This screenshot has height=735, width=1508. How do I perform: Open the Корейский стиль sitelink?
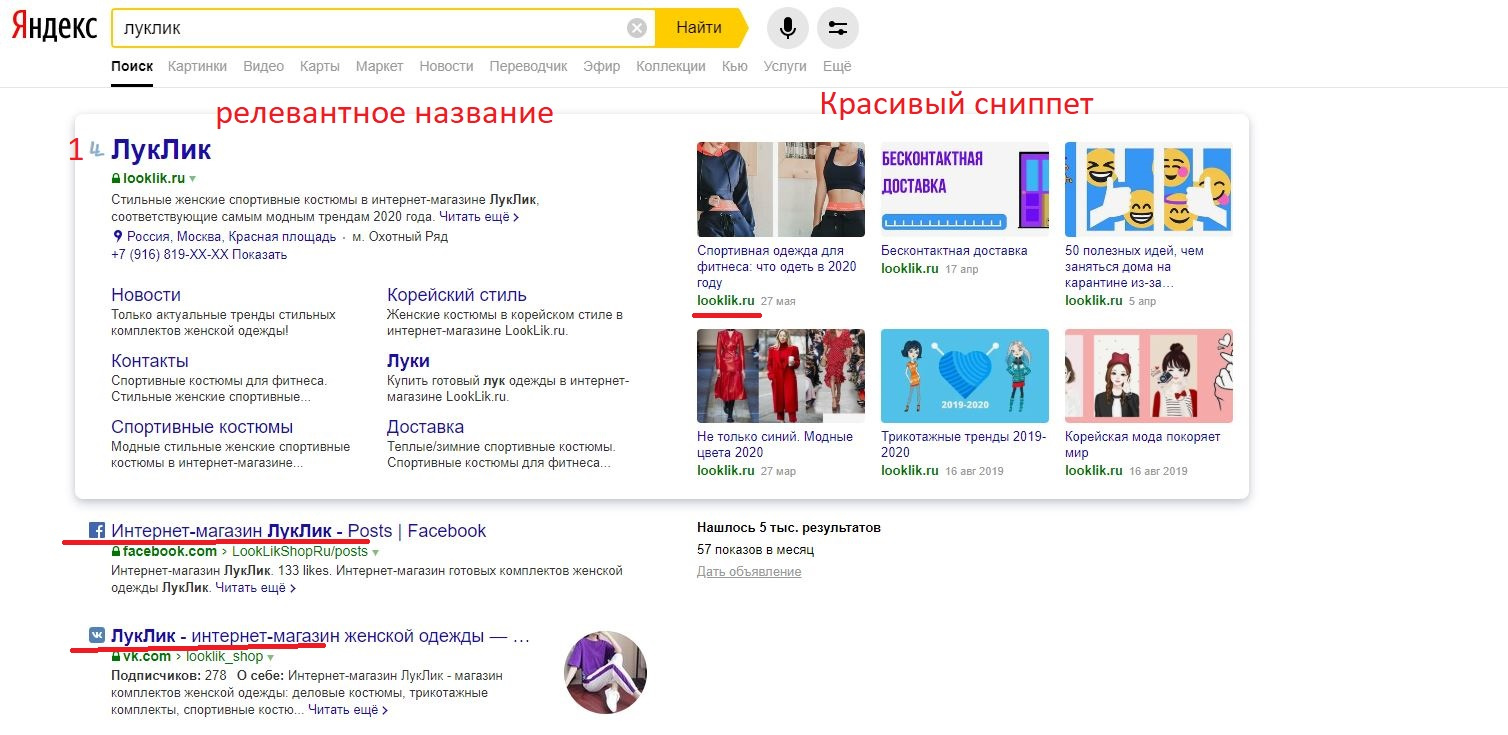457,295
